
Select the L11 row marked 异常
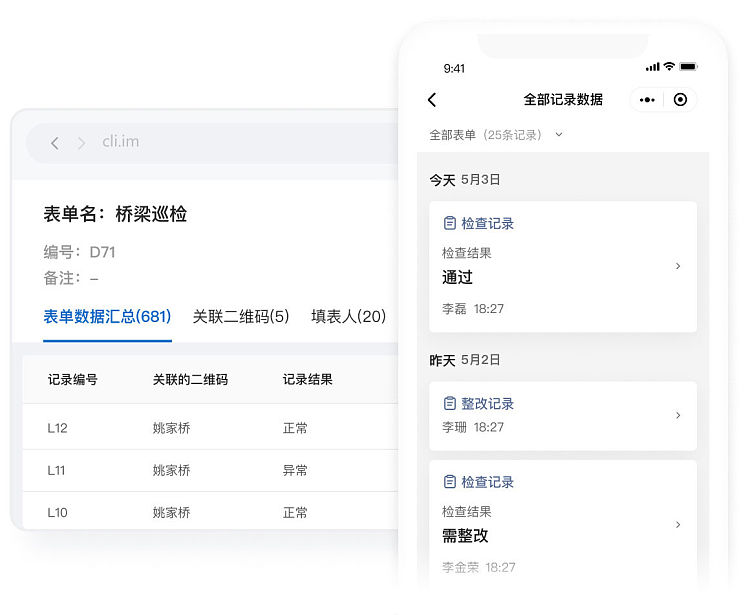click(x=295, y=470)
